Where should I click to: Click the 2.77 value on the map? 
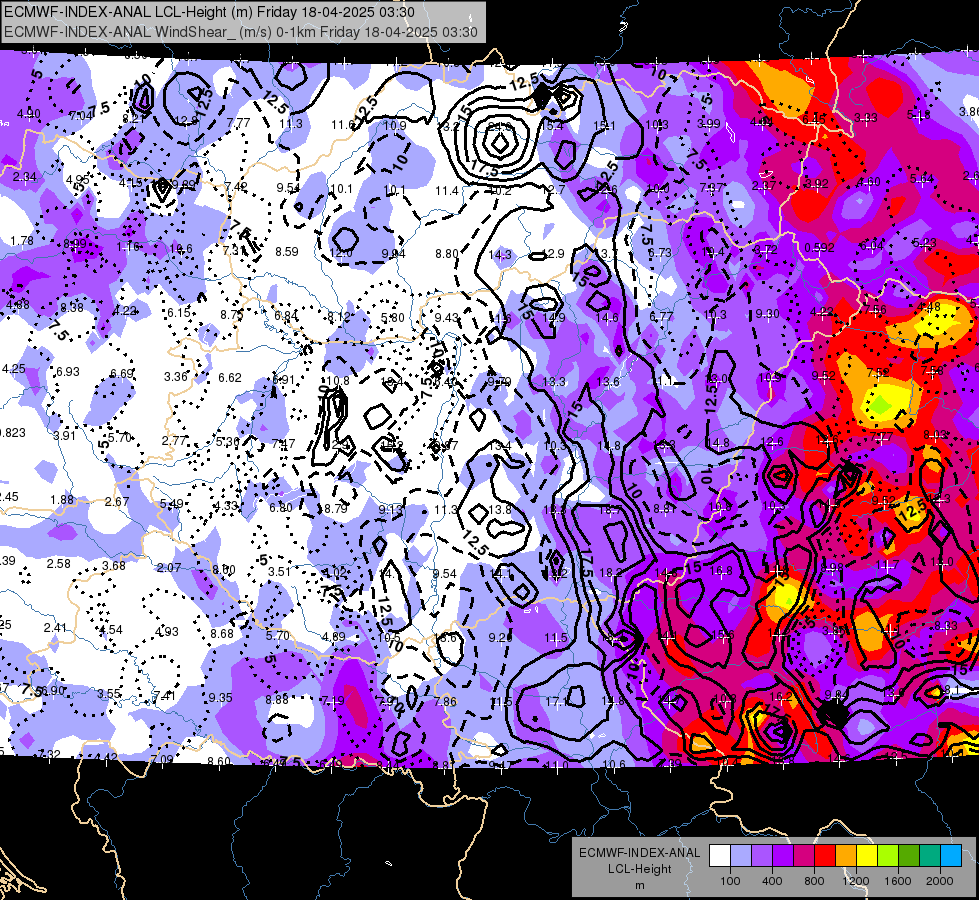tap(174, 440)
